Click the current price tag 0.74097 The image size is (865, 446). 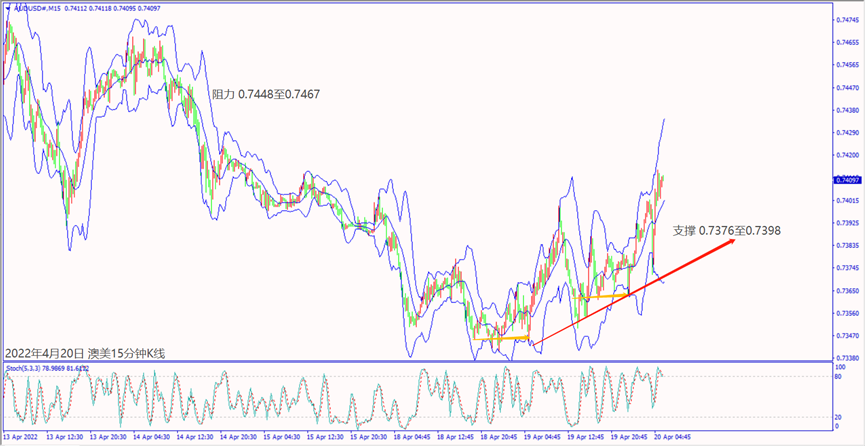tap(845, 180)
